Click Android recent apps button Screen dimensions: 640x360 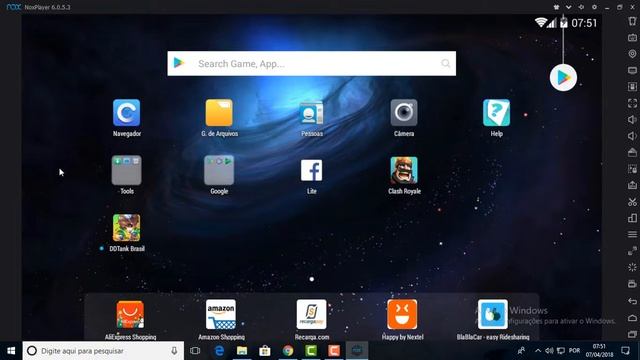[632, 334]
